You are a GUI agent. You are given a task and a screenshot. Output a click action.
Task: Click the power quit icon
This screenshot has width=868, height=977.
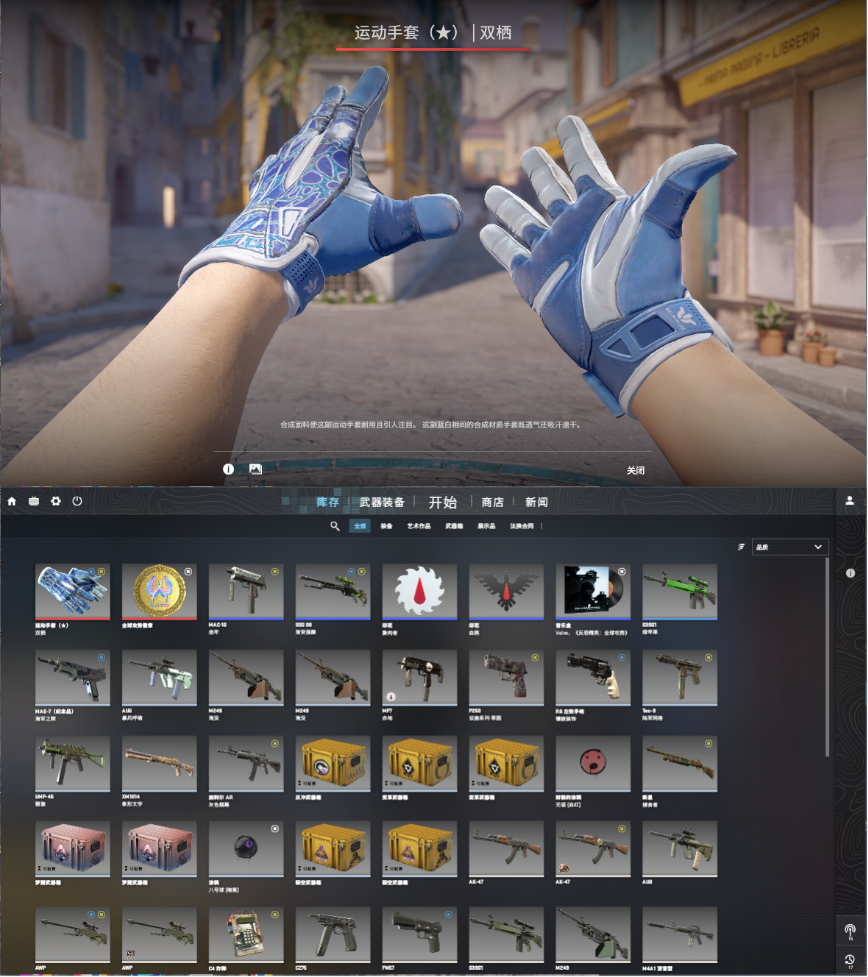77,501
